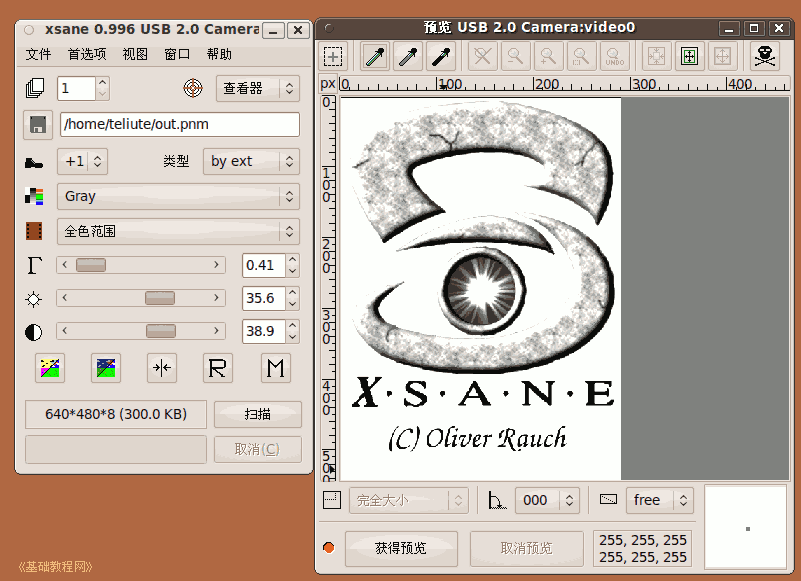Image resolution: width=801 pixels, height=581 pixels.
Task: Click the skull delete preview cache icon
Action: (x=765, y=56)
